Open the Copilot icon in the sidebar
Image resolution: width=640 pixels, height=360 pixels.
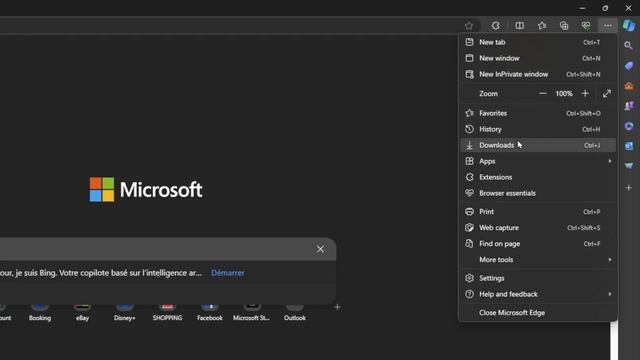click(629, 25)
